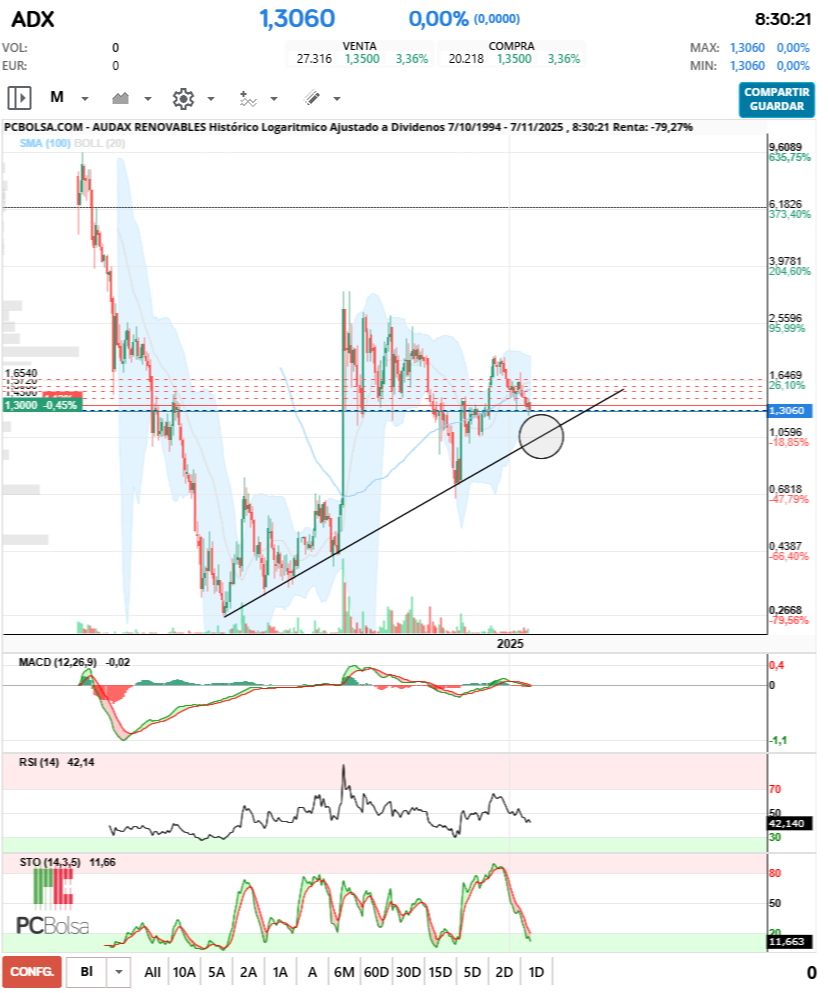830x993 pixels.
Task: Select the 1D time range
Action: tap(536, 972)
